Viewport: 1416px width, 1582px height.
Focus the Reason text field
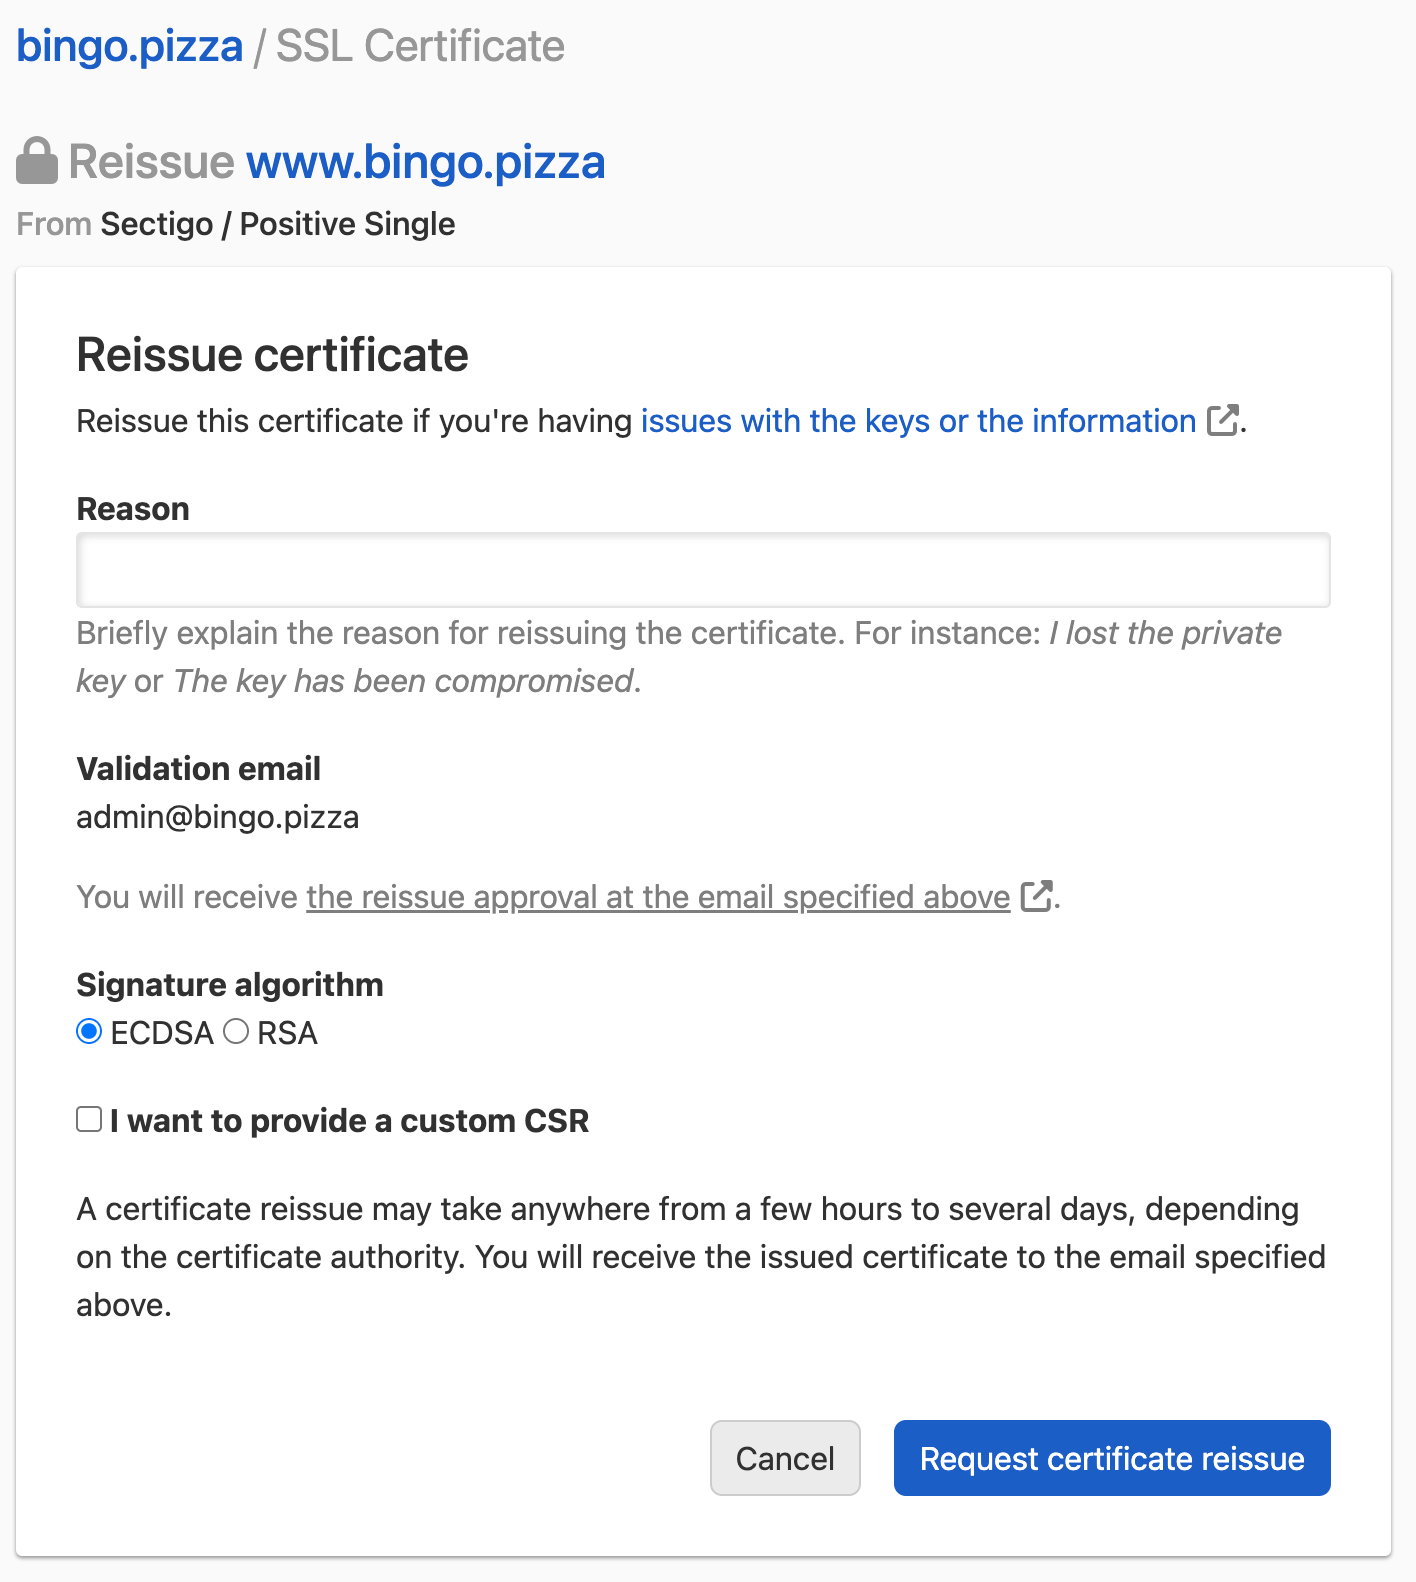(x=703, y=570)
